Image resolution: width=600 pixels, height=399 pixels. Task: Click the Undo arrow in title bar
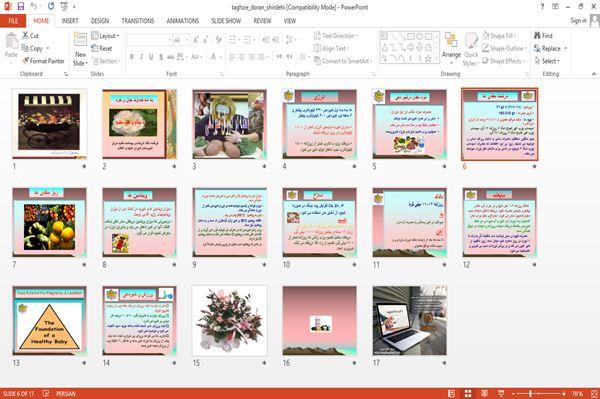pyautogui.click(x=34, y=6)
